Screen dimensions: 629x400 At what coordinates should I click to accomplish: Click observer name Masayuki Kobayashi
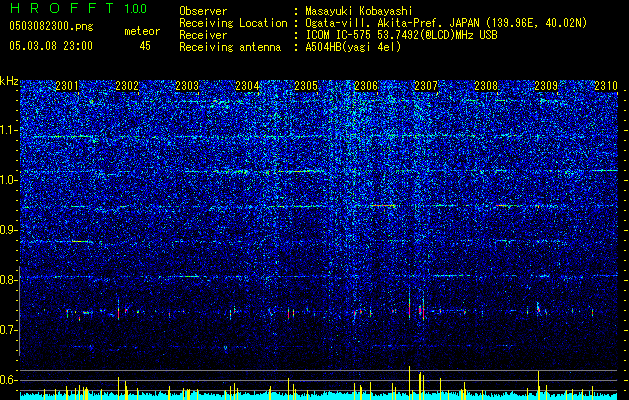pos(359,11)
